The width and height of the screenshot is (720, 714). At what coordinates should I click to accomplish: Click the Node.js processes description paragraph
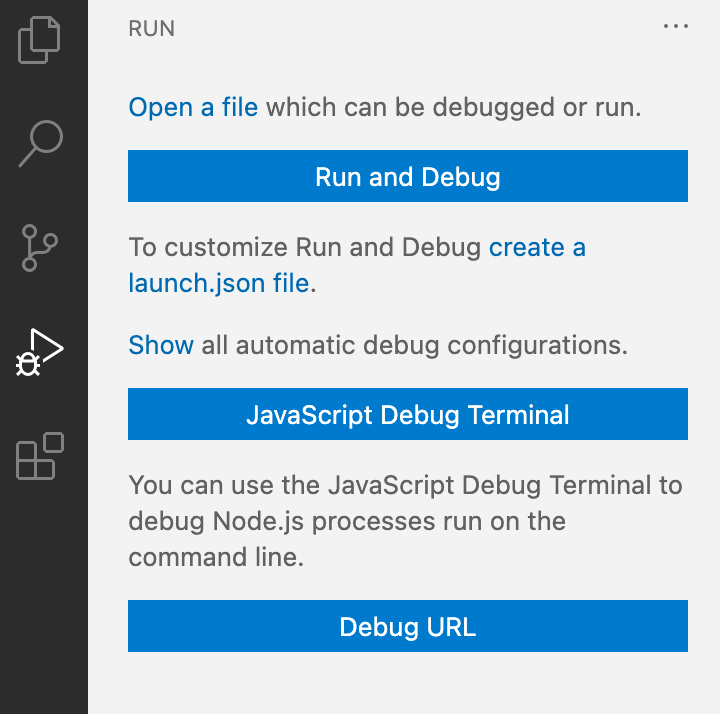405,521
